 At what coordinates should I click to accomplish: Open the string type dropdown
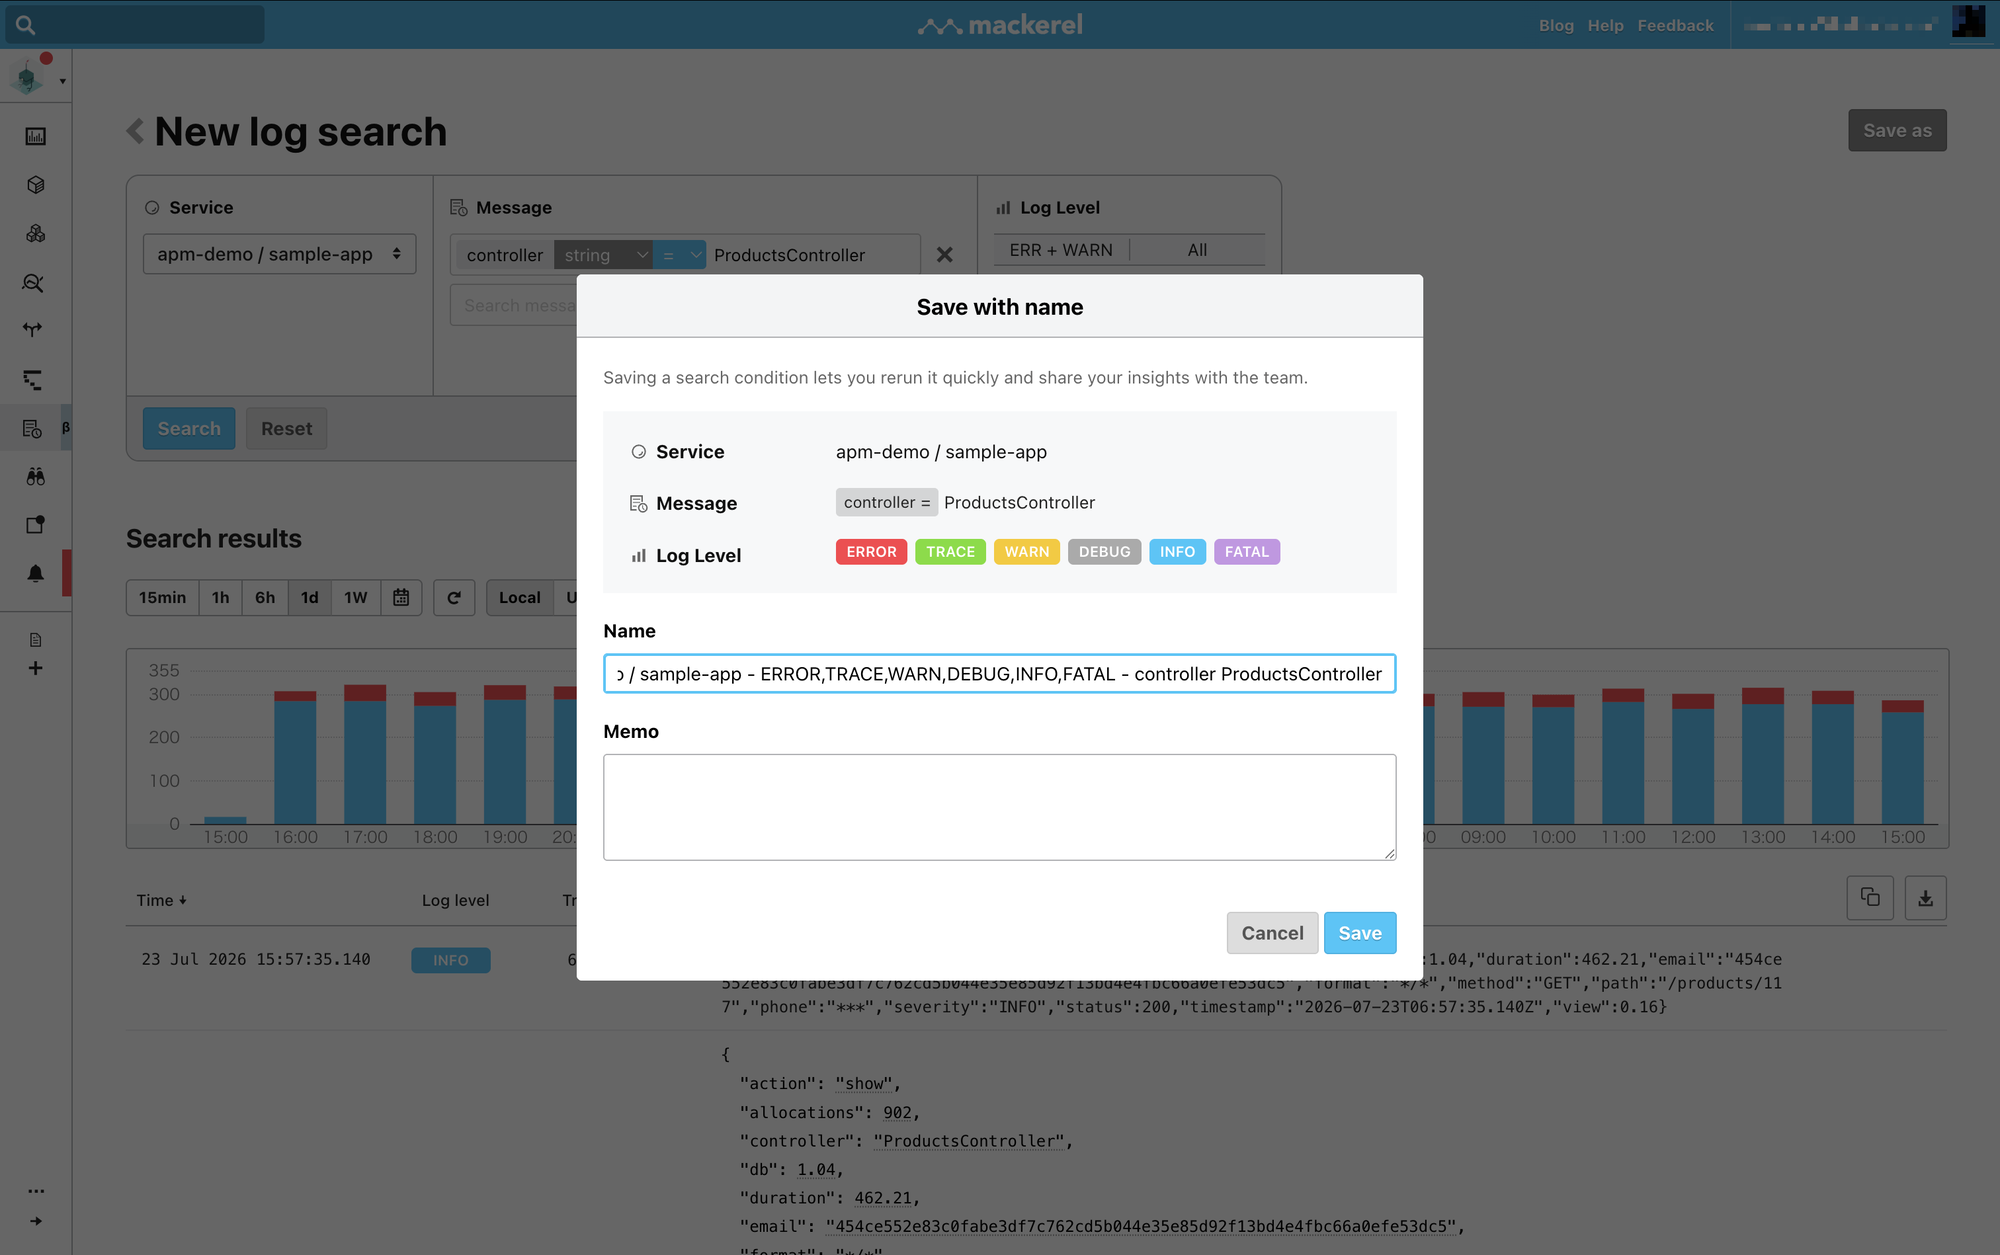pos(603,255)
